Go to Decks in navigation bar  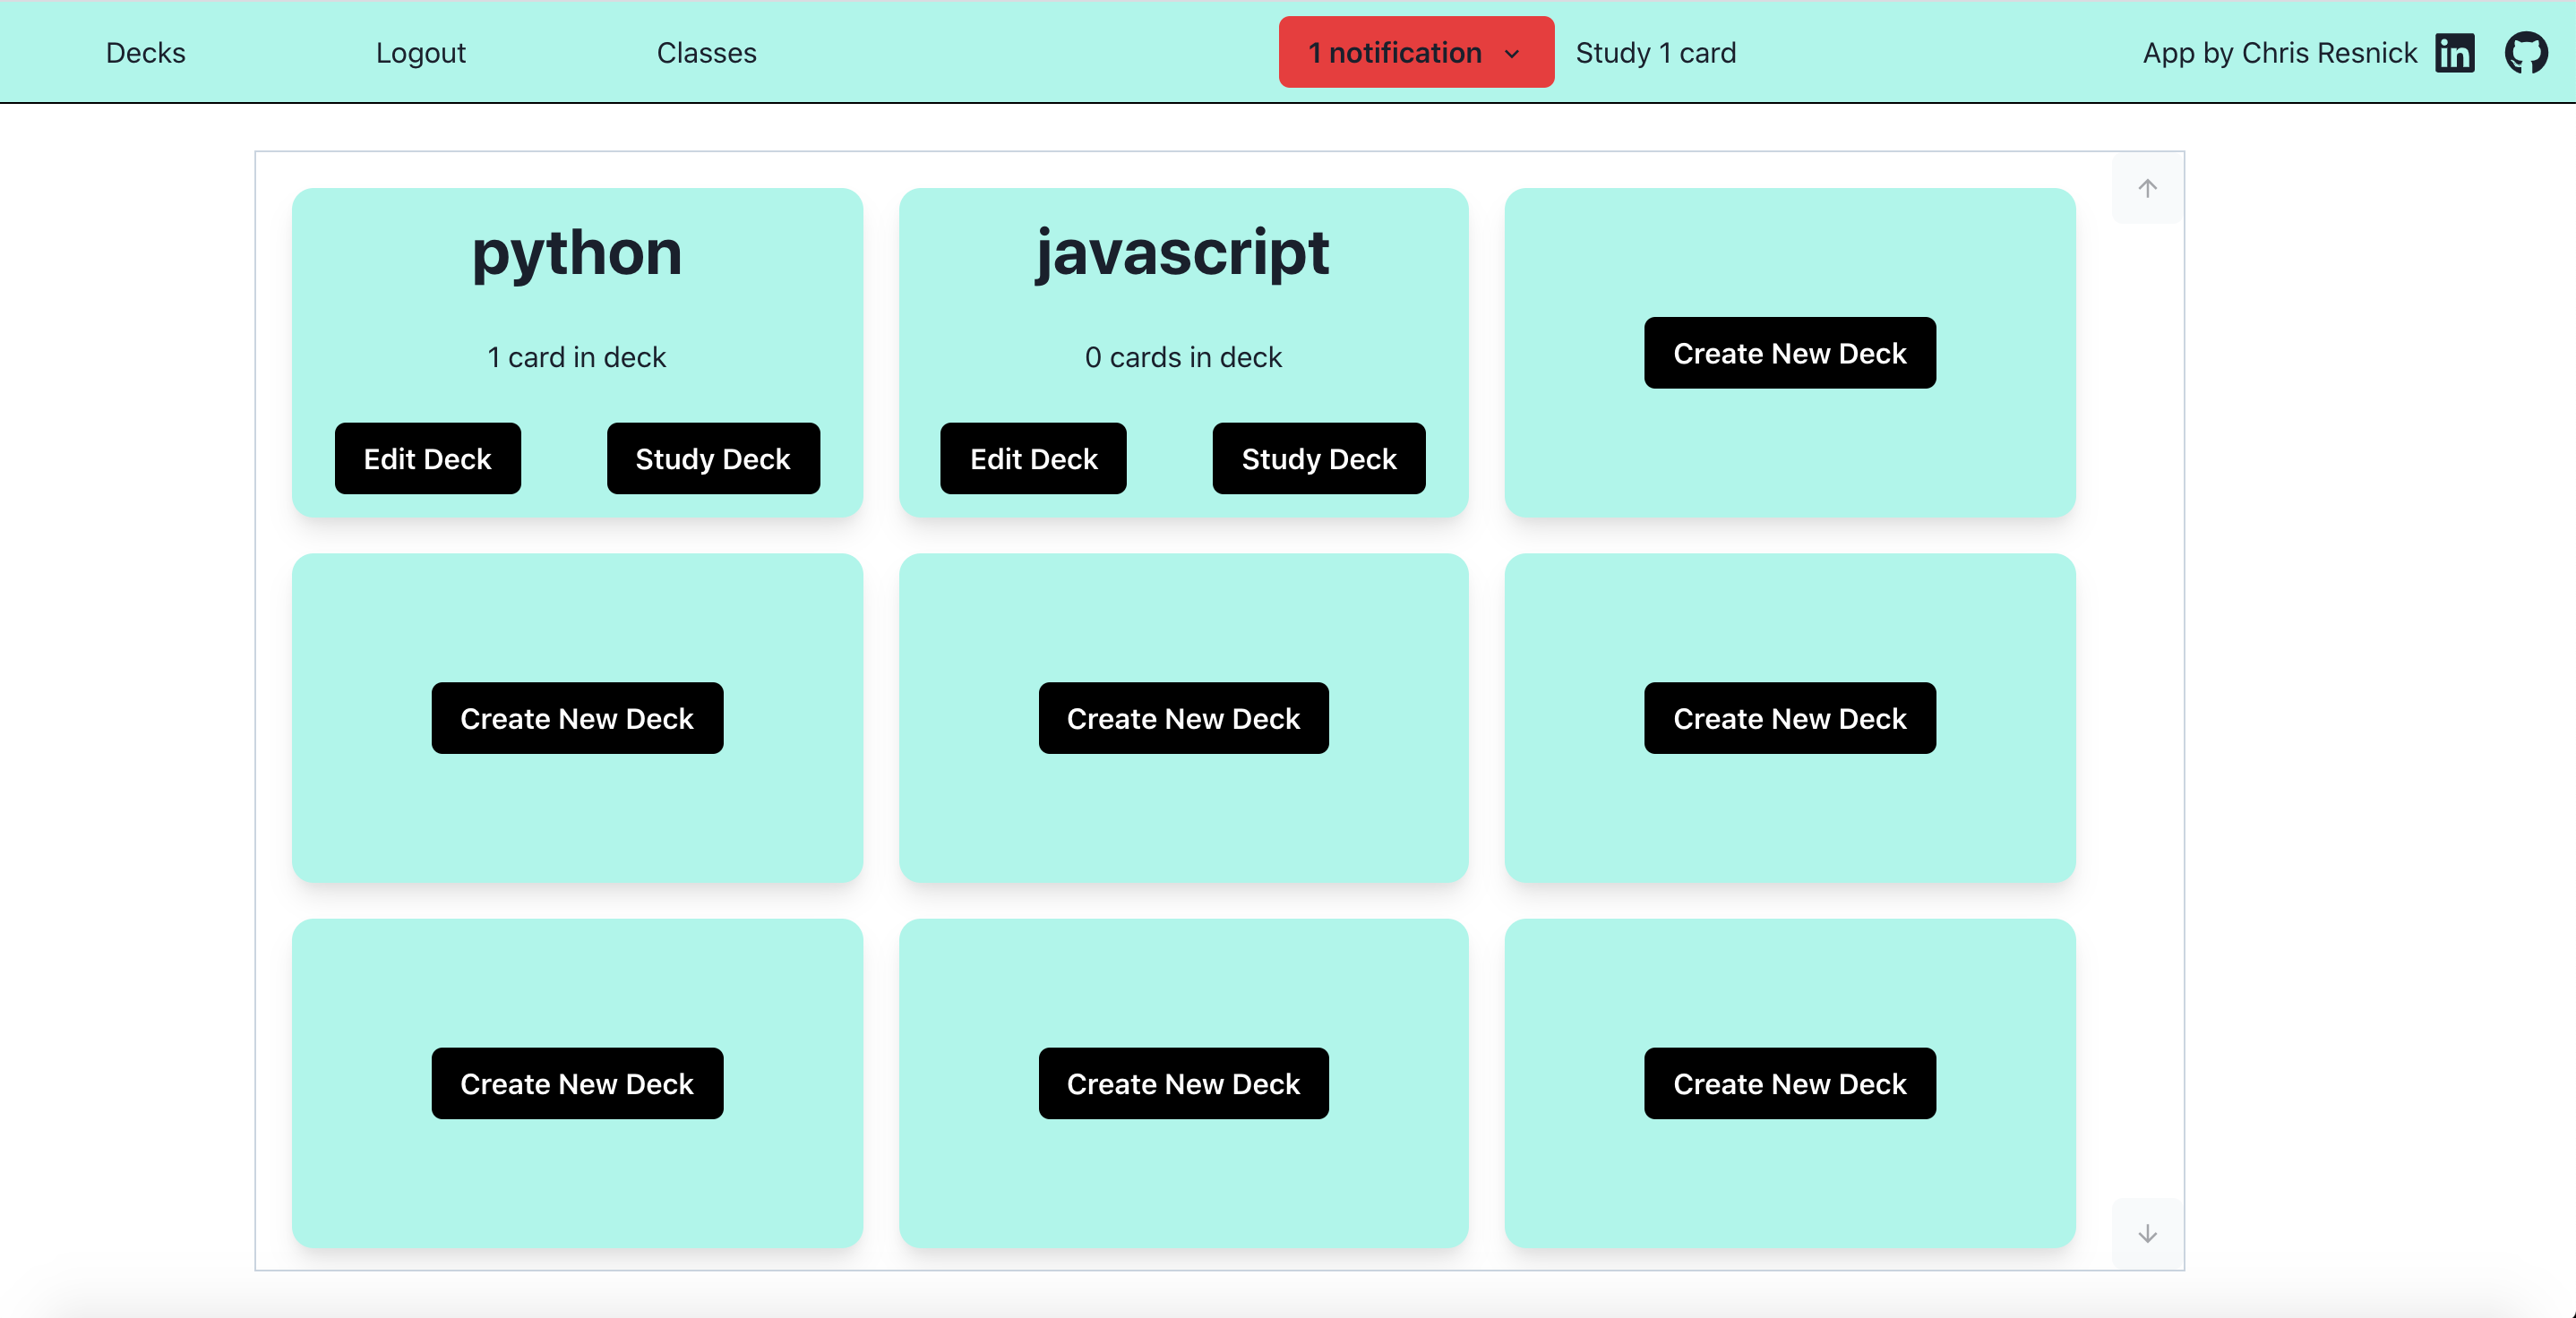point(146,53)
